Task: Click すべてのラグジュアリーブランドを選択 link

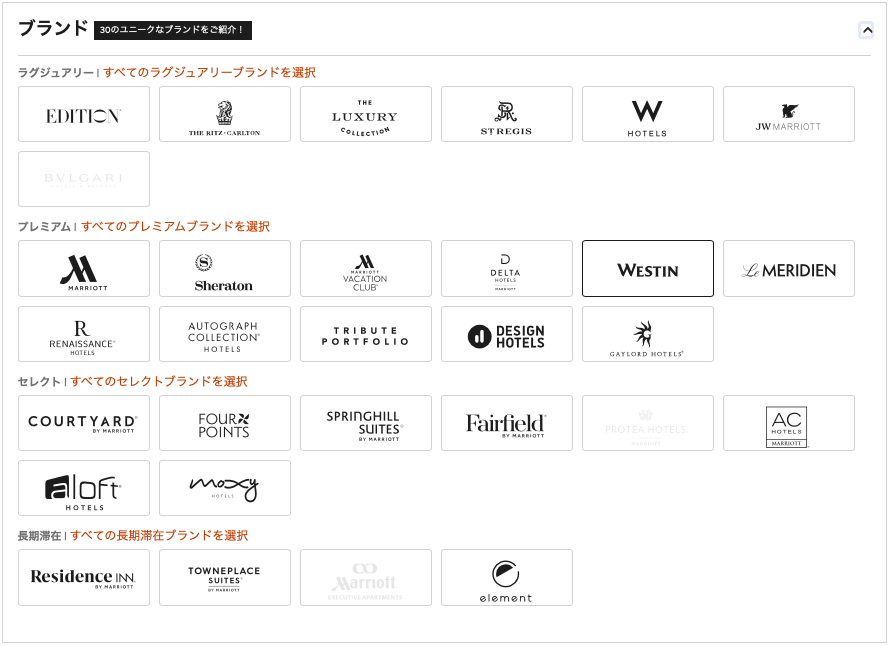Action: coord(209,73)
